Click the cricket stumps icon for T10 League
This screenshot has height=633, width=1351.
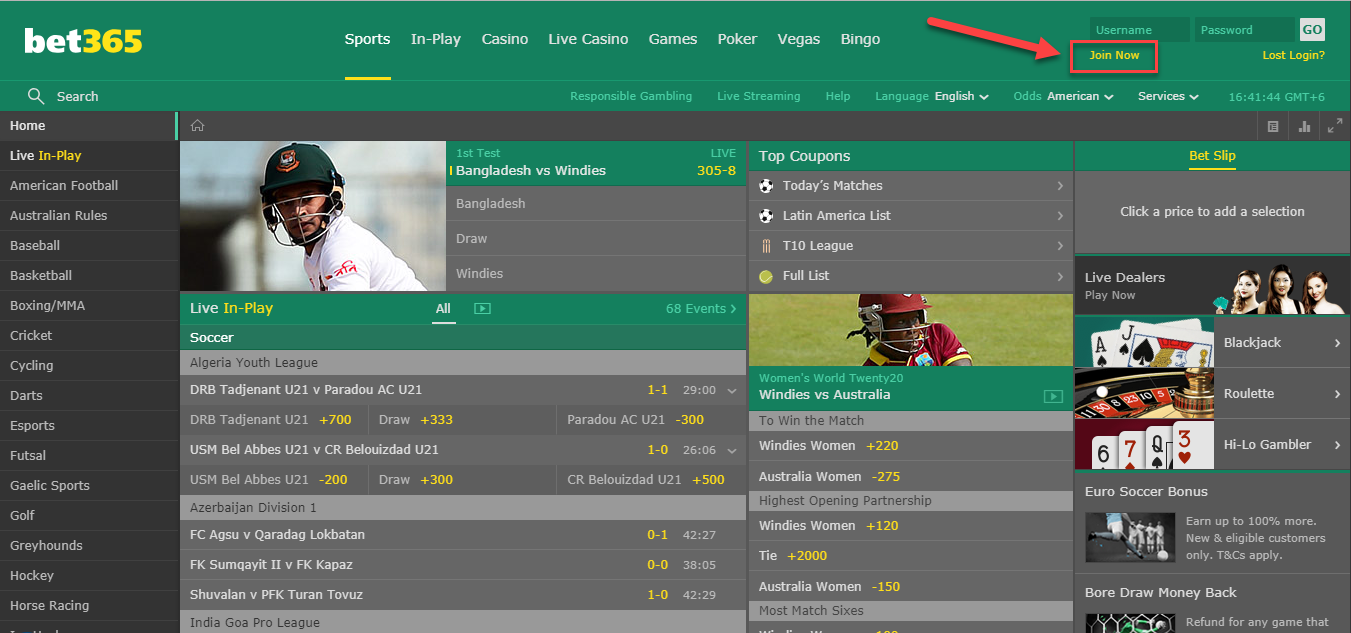(766, 246)
